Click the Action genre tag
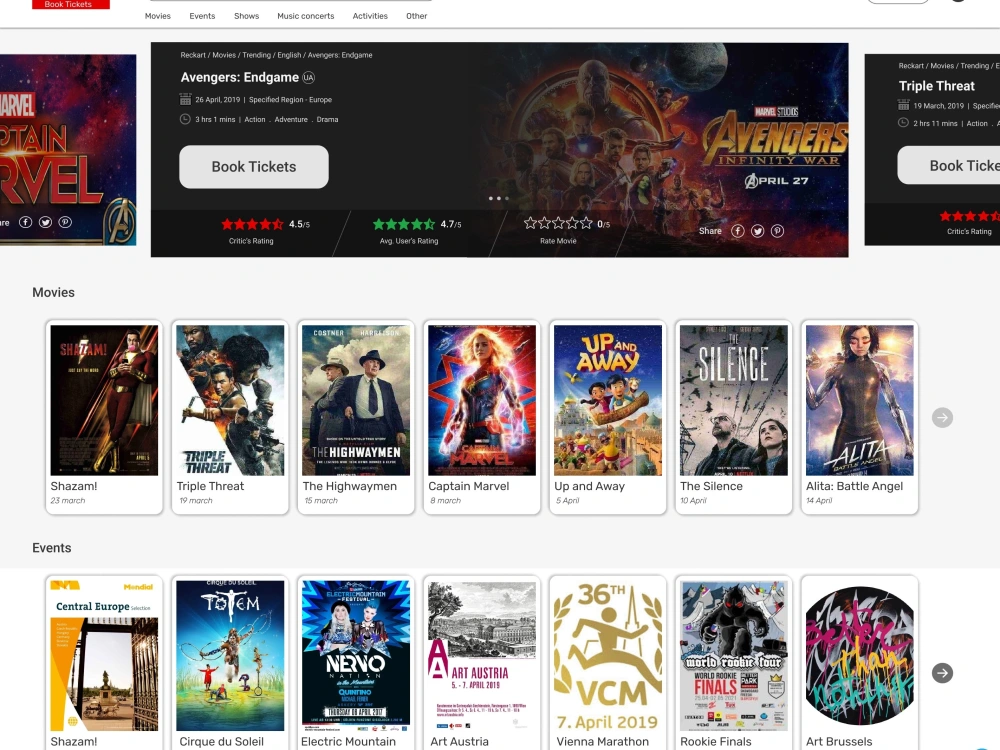The width and height of the screenshot is (1000, 750). pyautogui.click(x=254, y=119)
